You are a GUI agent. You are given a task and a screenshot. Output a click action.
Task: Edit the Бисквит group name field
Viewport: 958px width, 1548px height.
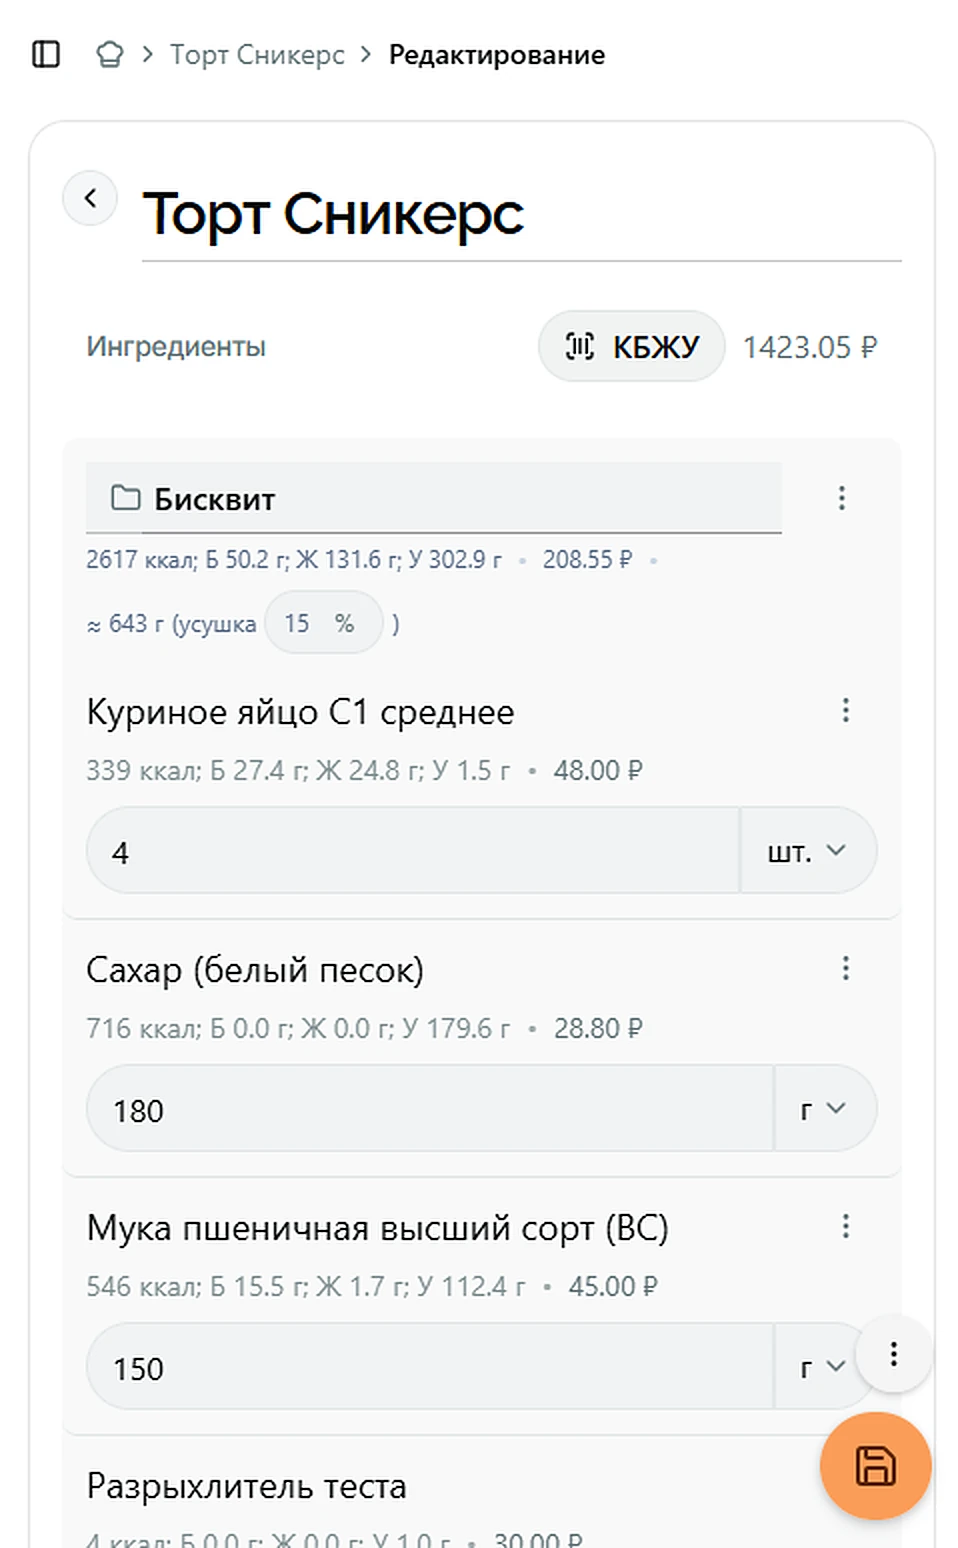tap(434, 498)
